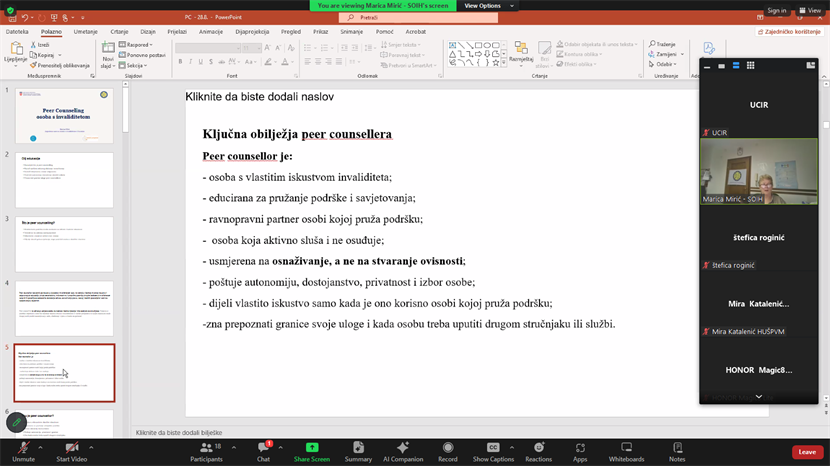
Task: Click the Novi slajd button
Action: click(x=108, y=55)
